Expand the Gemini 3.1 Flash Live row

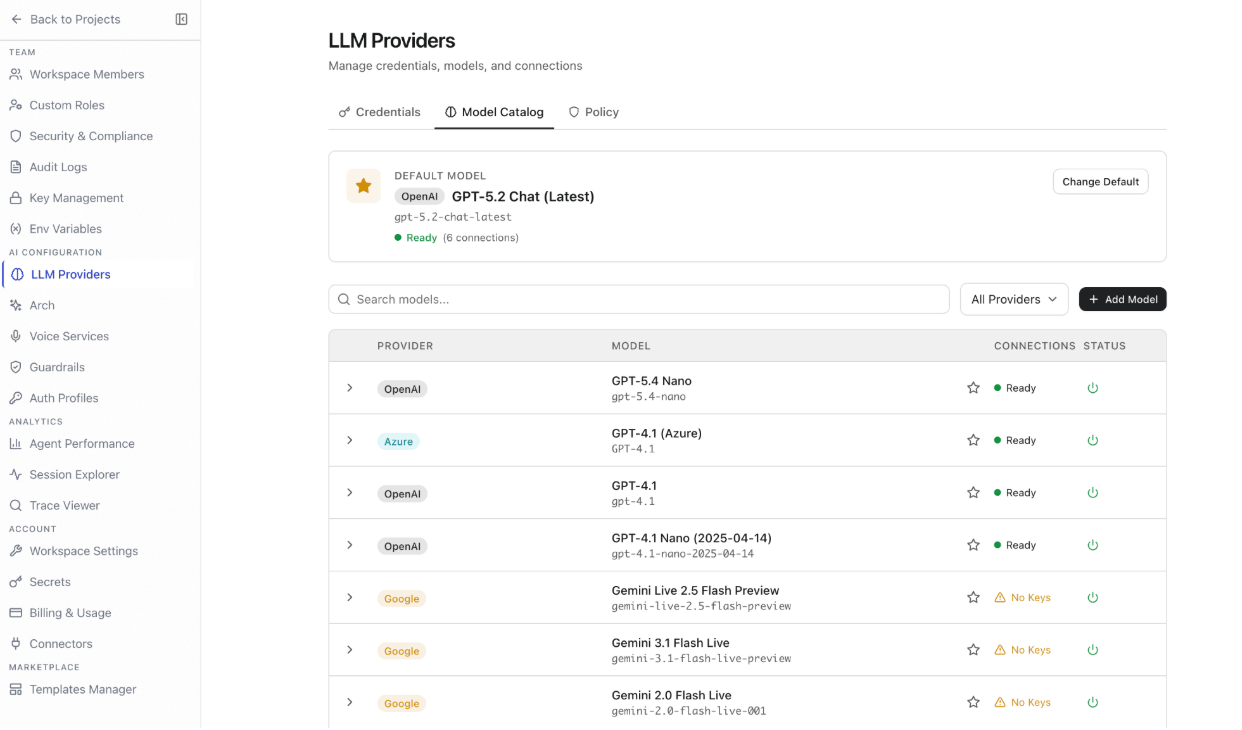point(350,650)
